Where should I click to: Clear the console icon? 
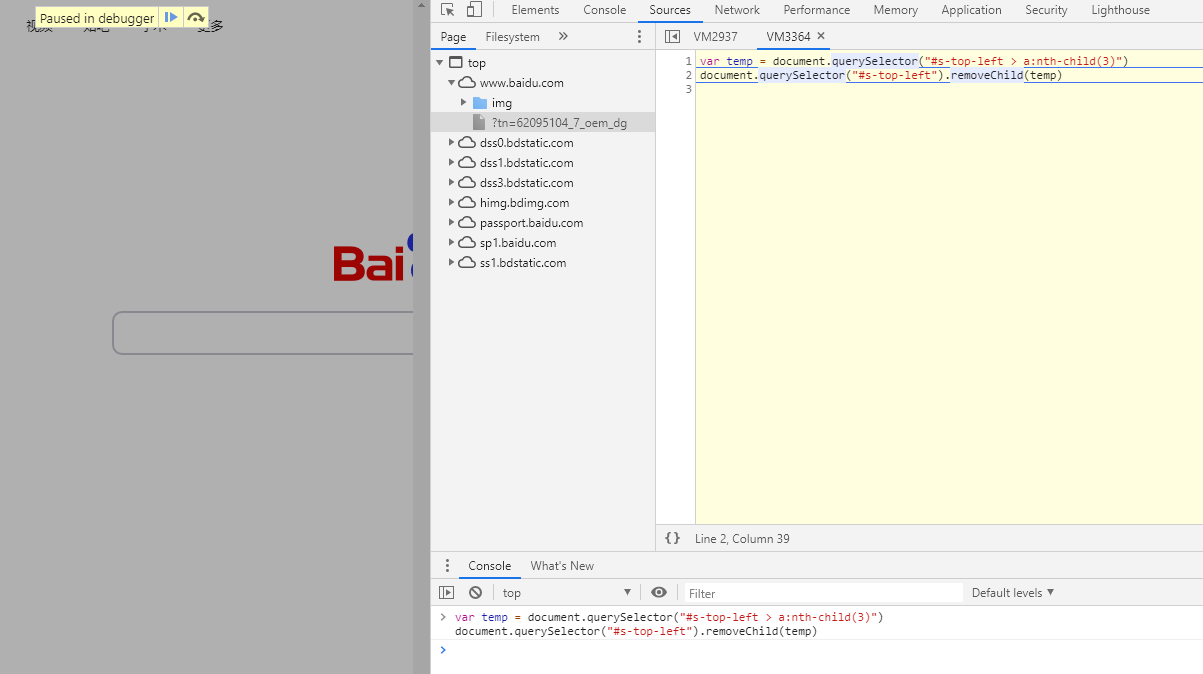click(475, 593)
